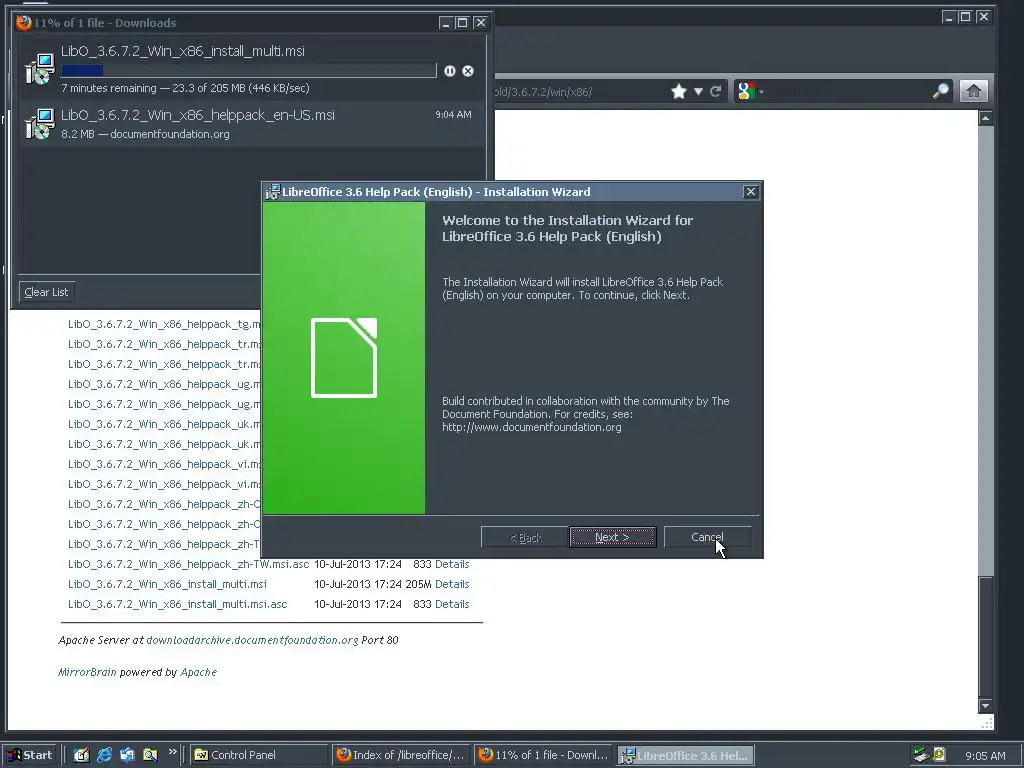Cancel the LibO install_multi.msi download
Viewport: 1024px width, 768px height.
point(468,71)
